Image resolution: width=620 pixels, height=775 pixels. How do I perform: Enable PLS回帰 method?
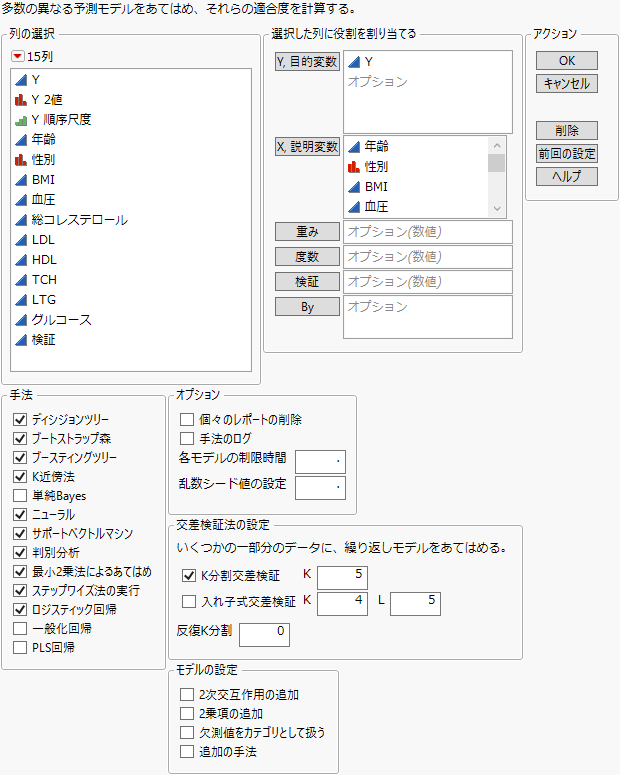20,647
